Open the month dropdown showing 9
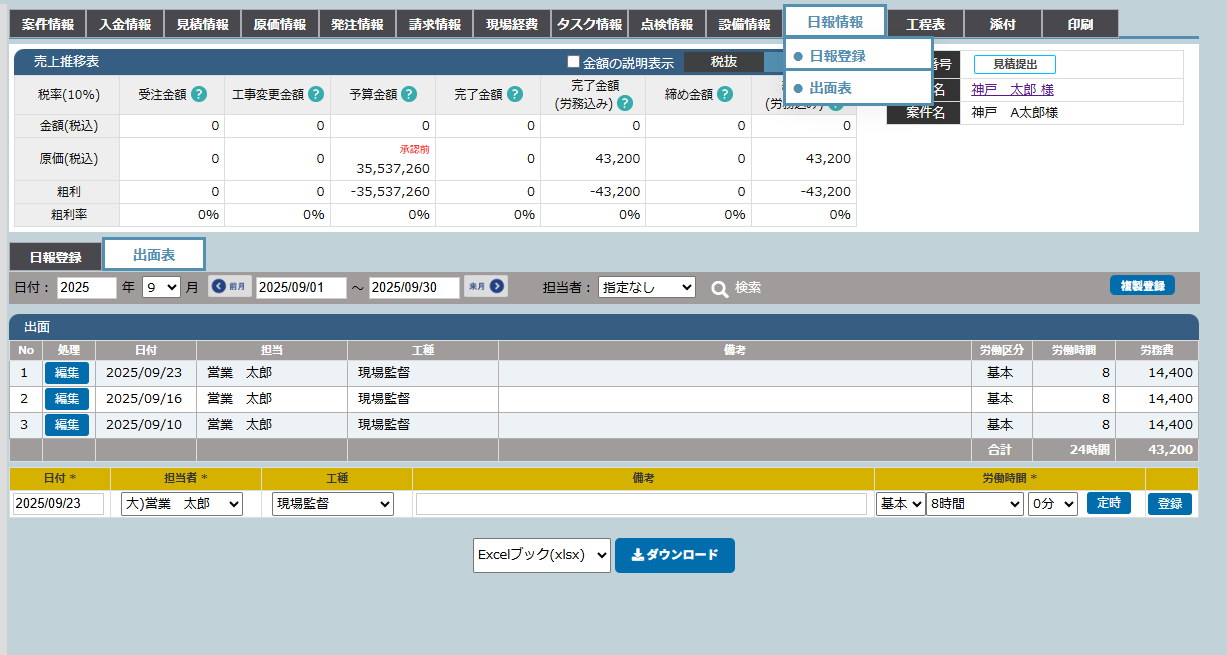The image size is (1227, 655). tap(161, 287)
